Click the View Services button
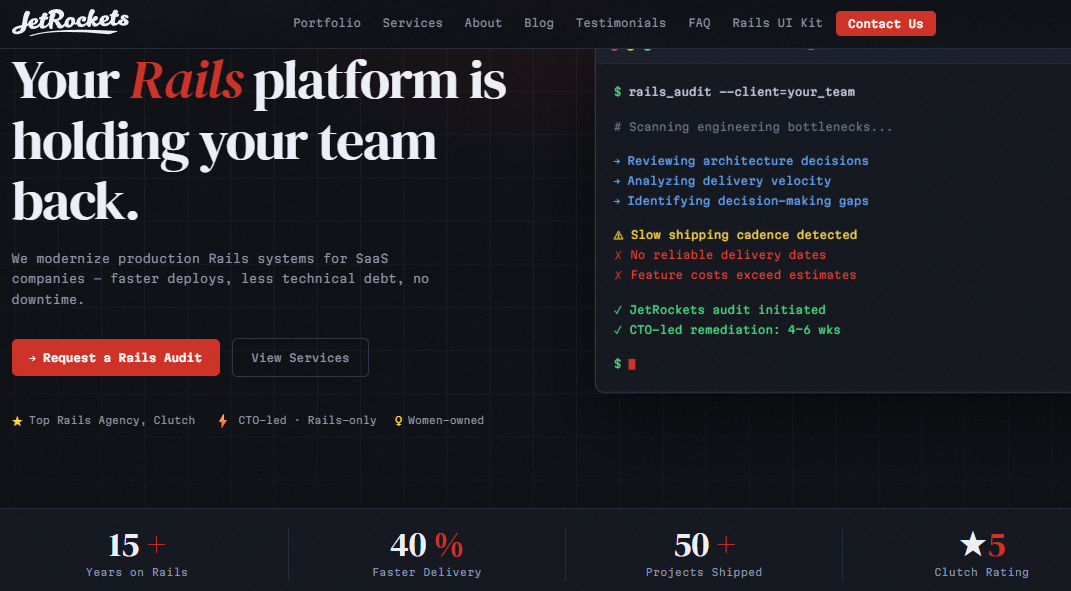 pos(301,357)
